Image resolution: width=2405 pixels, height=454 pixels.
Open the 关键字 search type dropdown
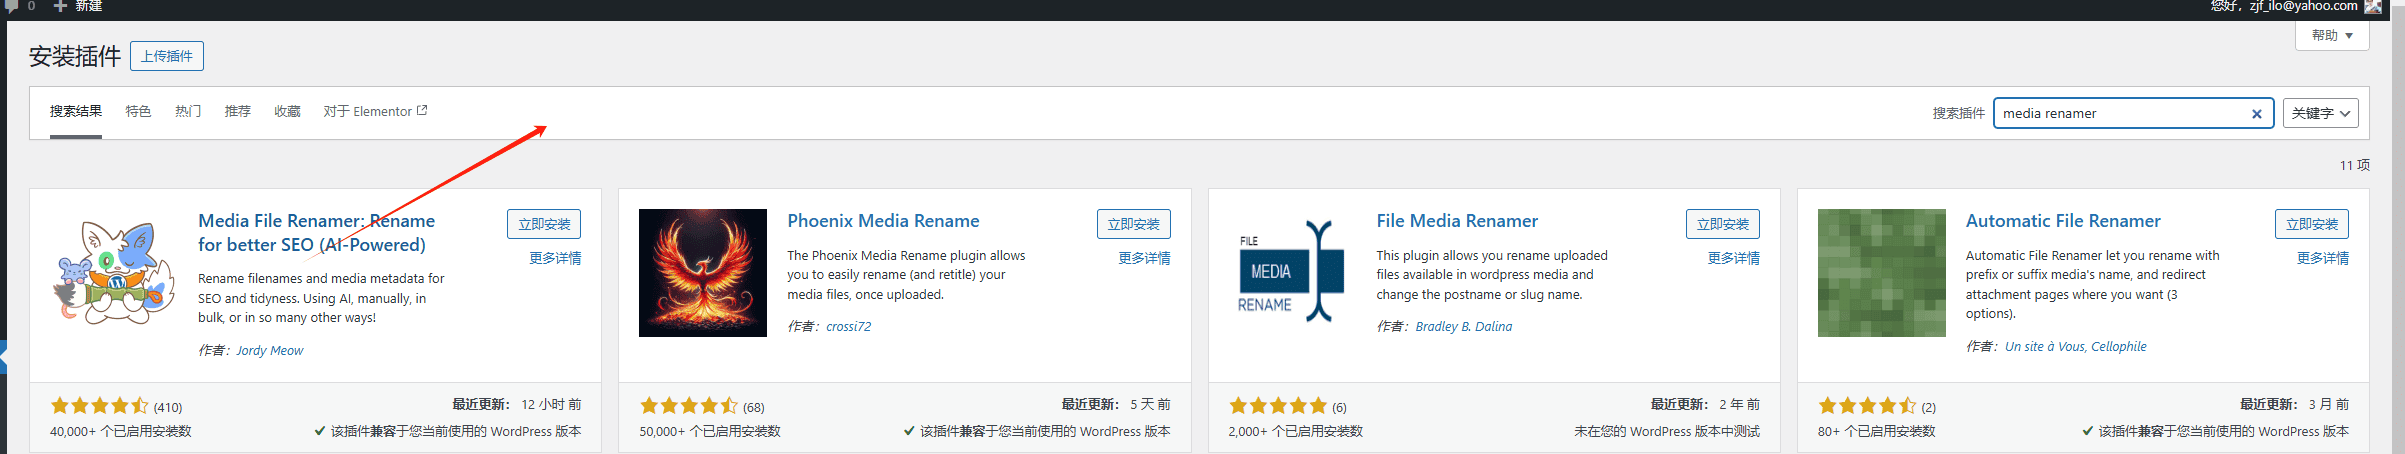point(2320,113)
